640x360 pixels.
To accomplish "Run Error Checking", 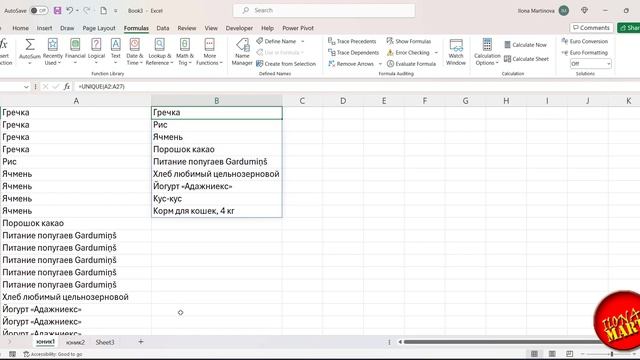I will tap(408, 53).
